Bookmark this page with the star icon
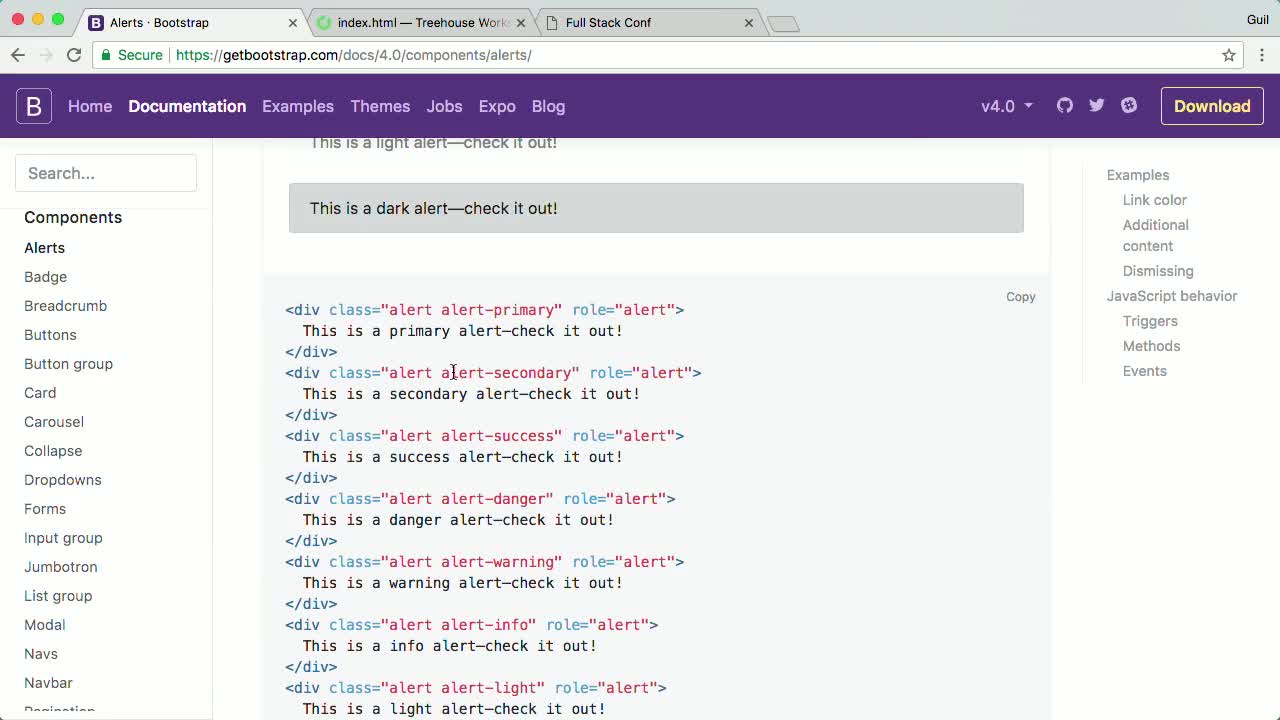This screenshot has height=720, width=1280. (x=1229, y=55)
